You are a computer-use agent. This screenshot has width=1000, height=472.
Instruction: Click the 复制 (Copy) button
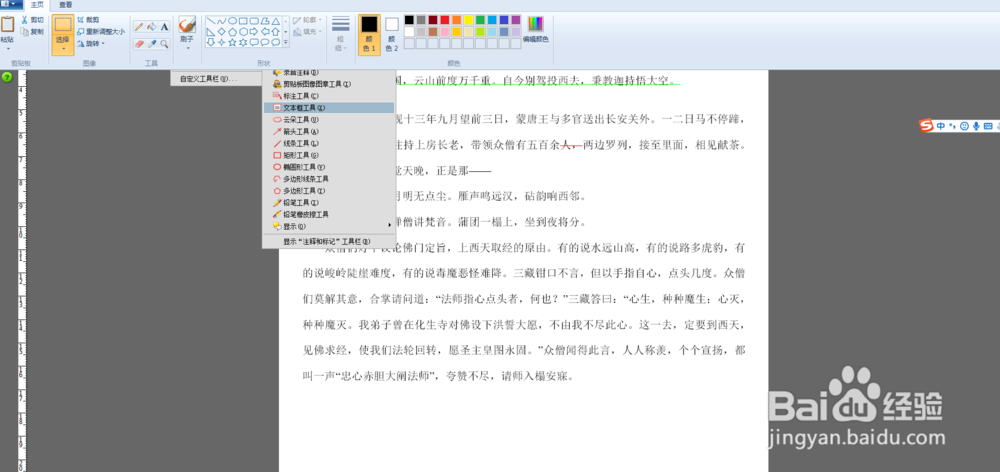point(32,31)
